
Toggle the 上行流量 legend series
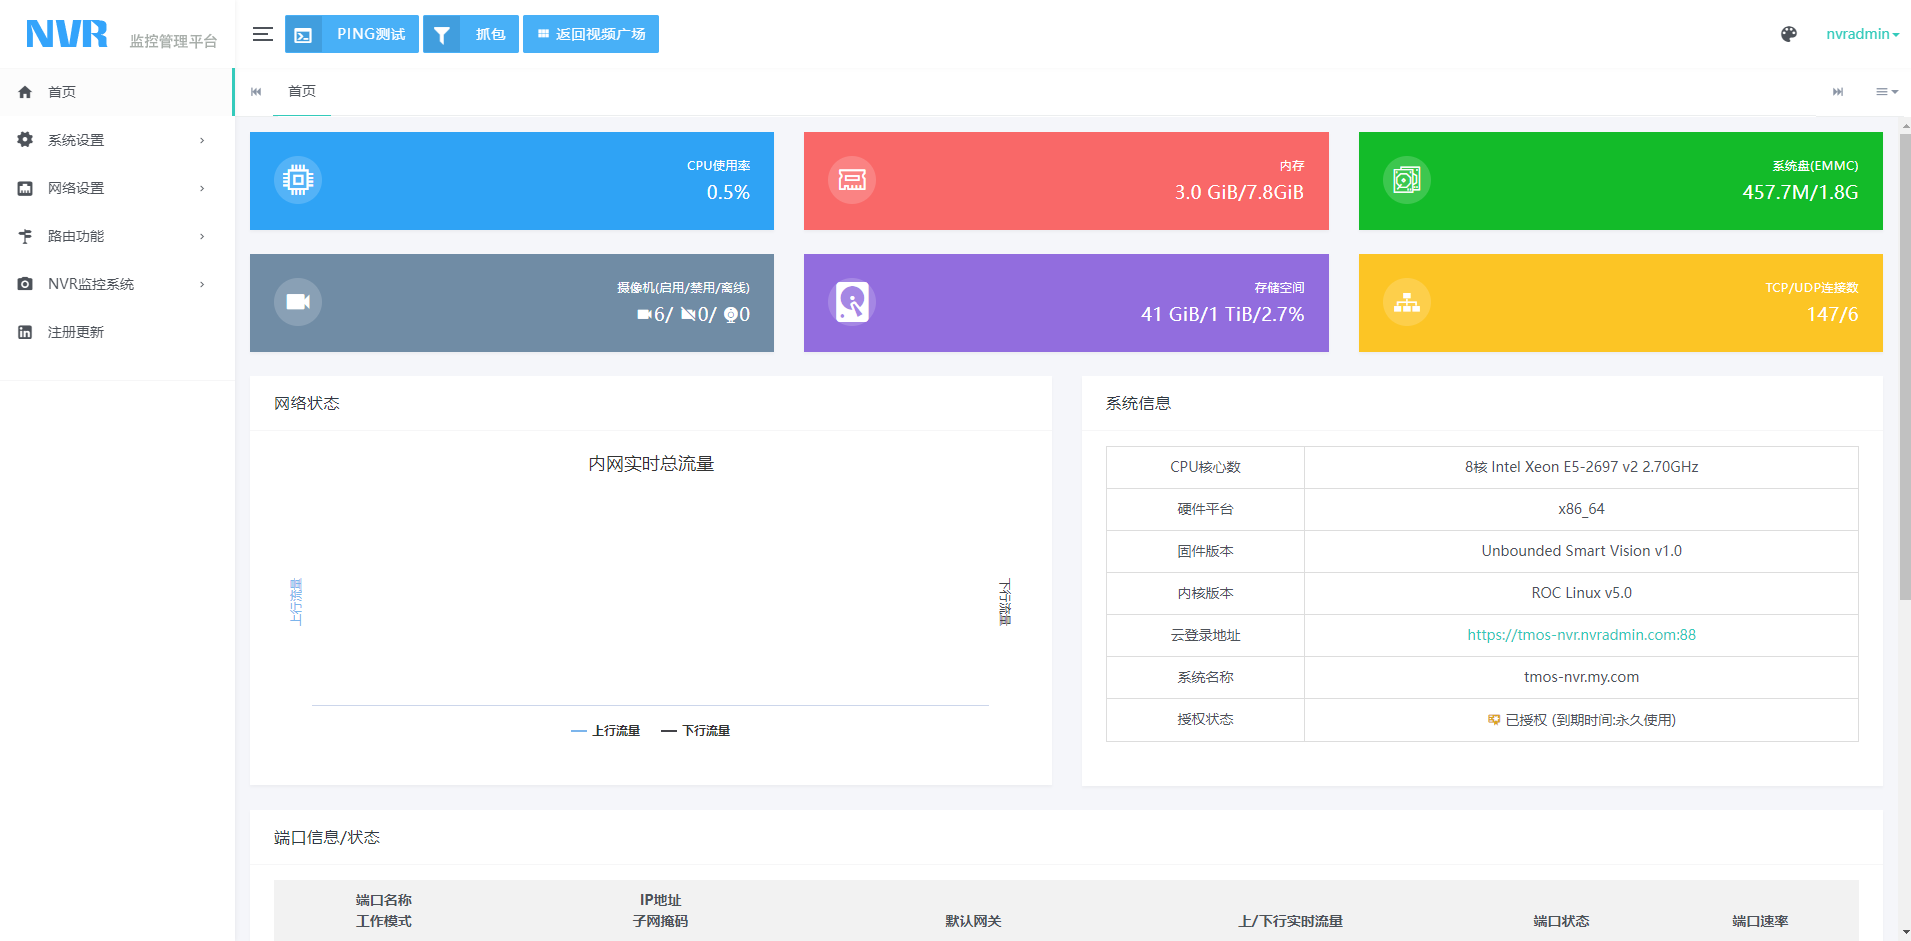point(606,731)
